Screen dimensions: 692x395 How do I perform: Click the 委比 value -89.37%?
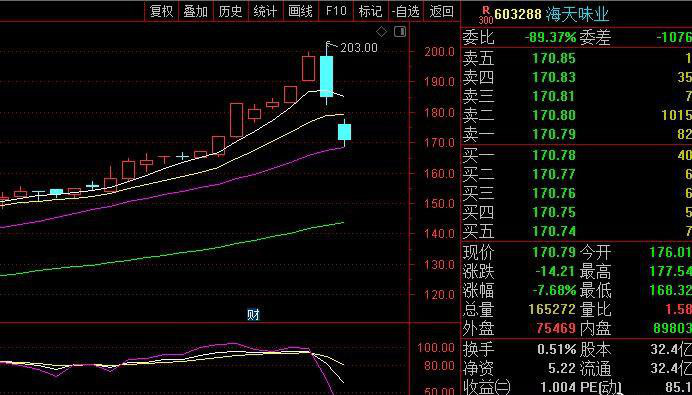click(x=550, y=38)
